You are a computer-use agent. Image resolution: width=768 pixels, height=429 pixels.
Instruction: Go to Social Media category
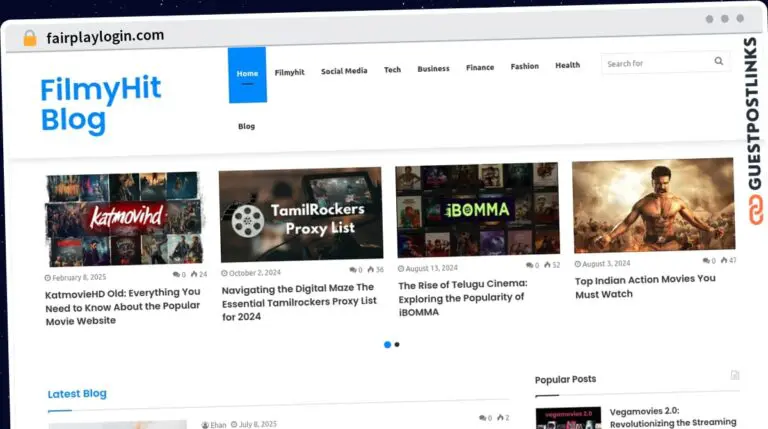click(x=344, y=71)
